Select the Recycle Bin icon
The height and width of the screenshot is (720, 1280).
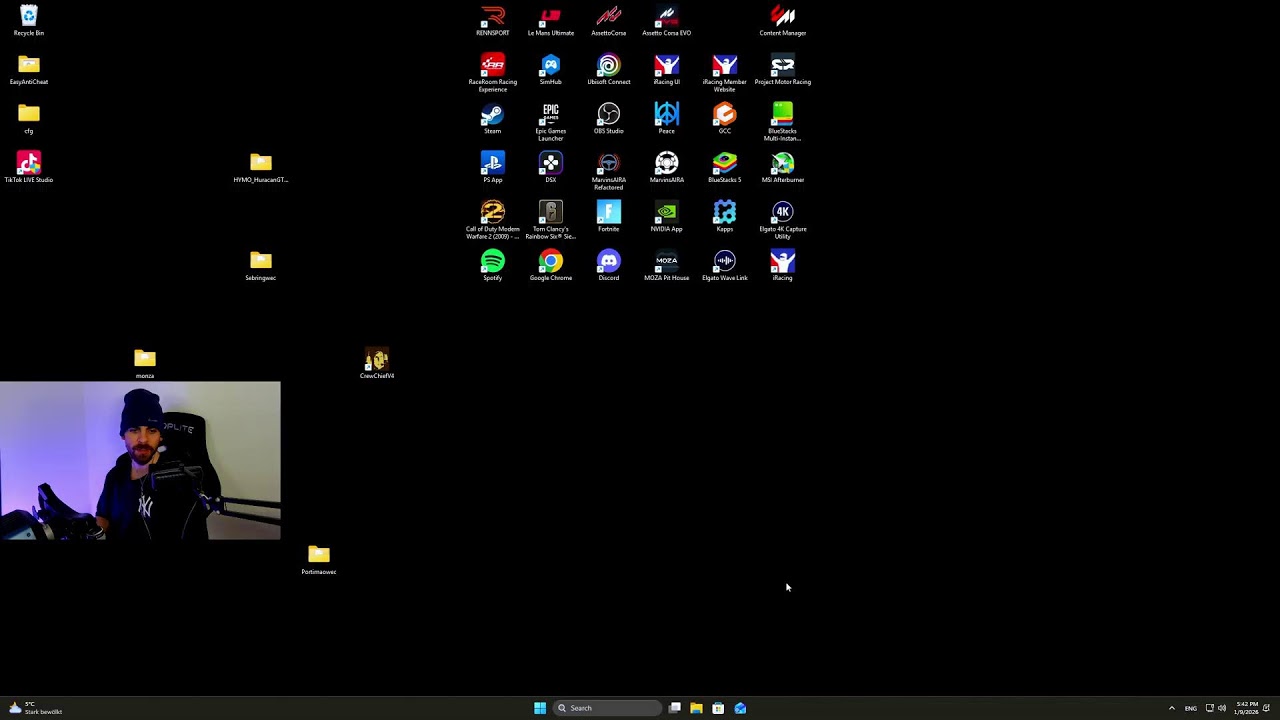point(28,20)
